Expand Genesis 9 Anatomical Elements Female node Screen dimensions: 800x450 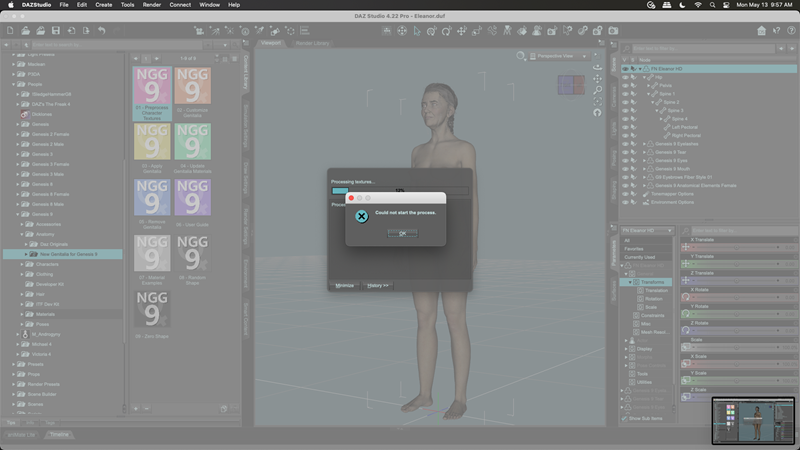(x=644, y=186)
